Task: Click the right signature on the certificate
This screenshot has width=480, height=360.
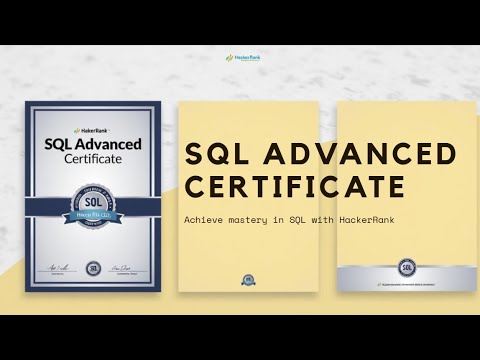Action: pyautogui.click(x=121, y=268)
